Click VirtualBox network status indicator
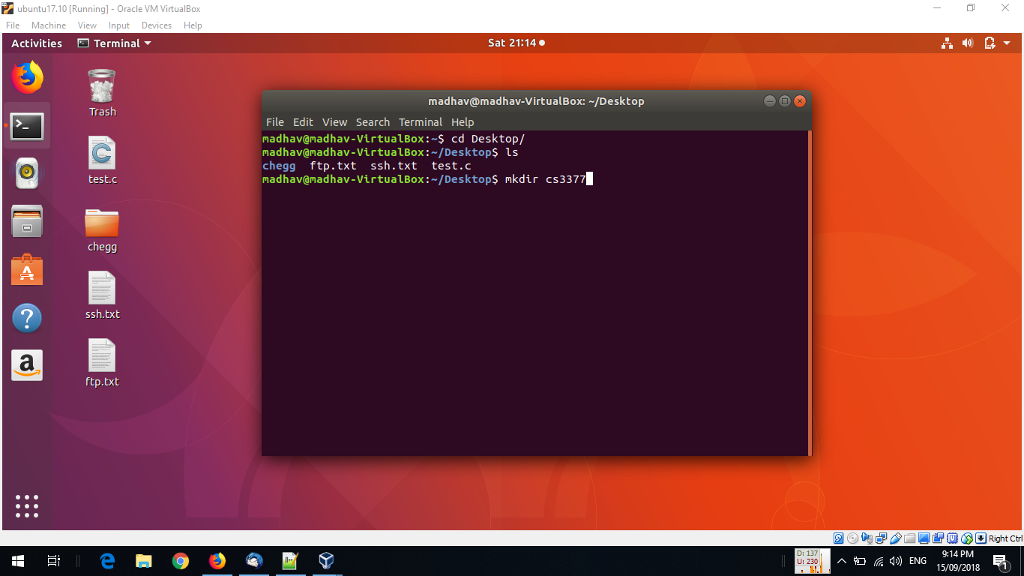Screen dimensions: 1024x576 pyautogui.click(x=882, y=538)
